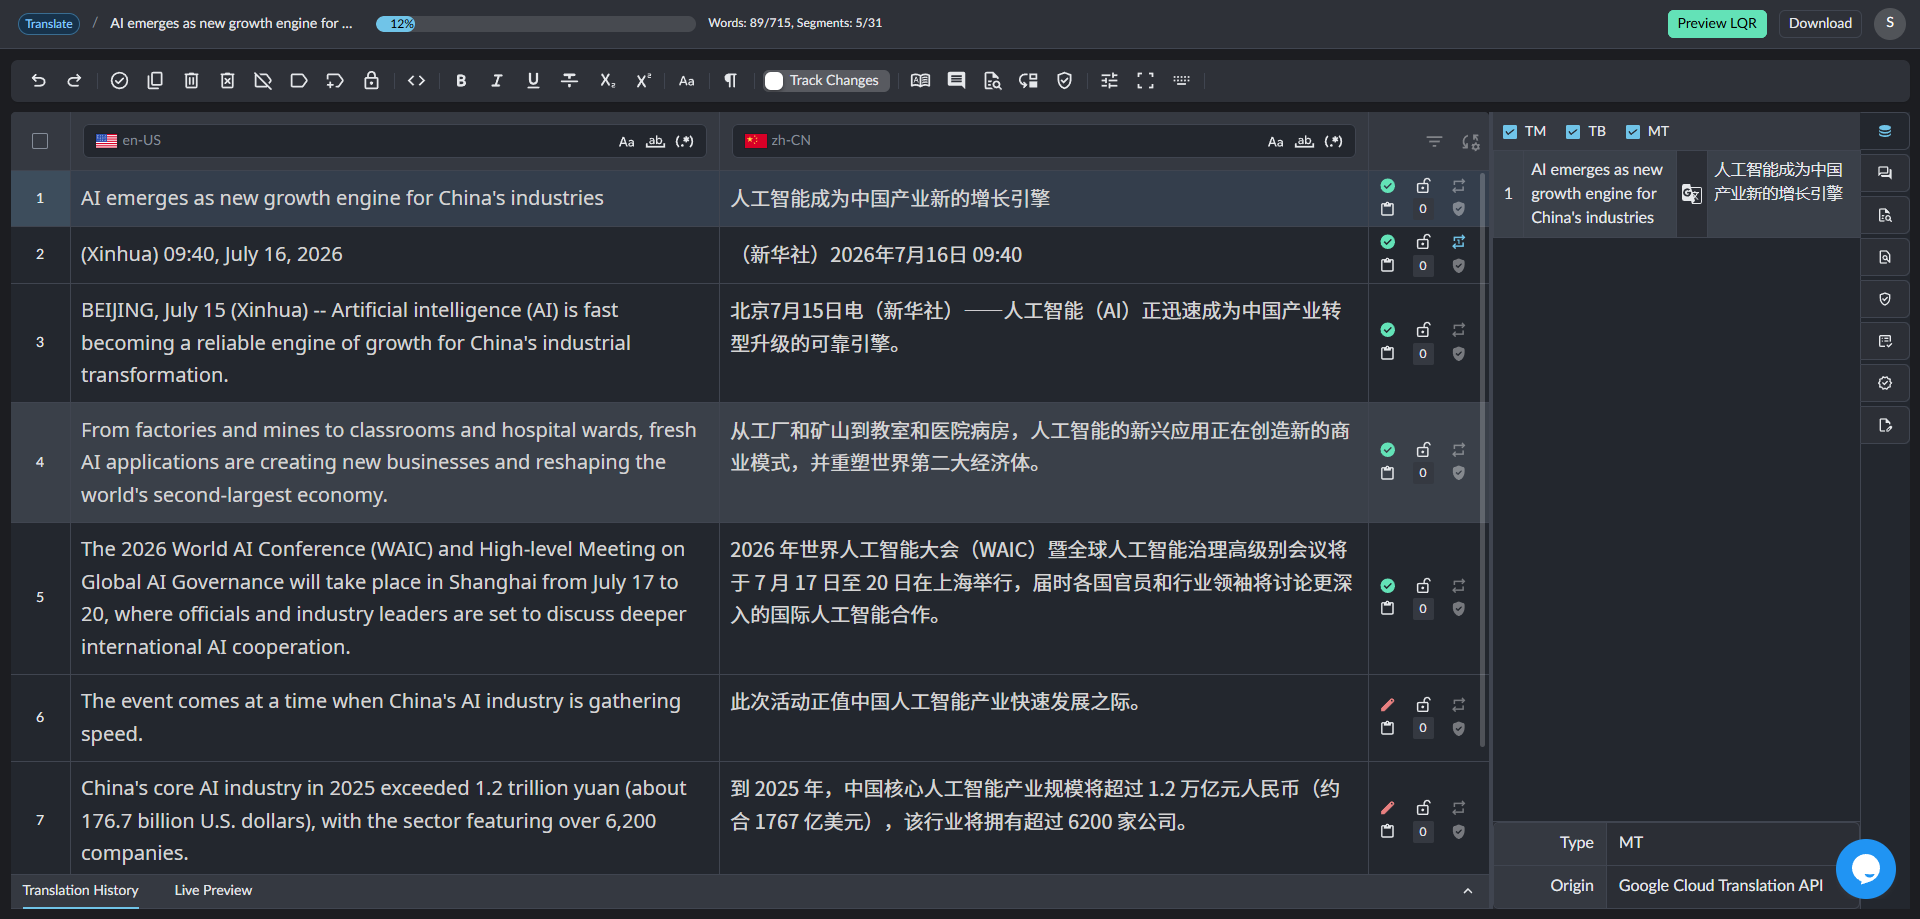Open the HTML tags code icon
This screenshot has height=919, width=1920.
417,81
